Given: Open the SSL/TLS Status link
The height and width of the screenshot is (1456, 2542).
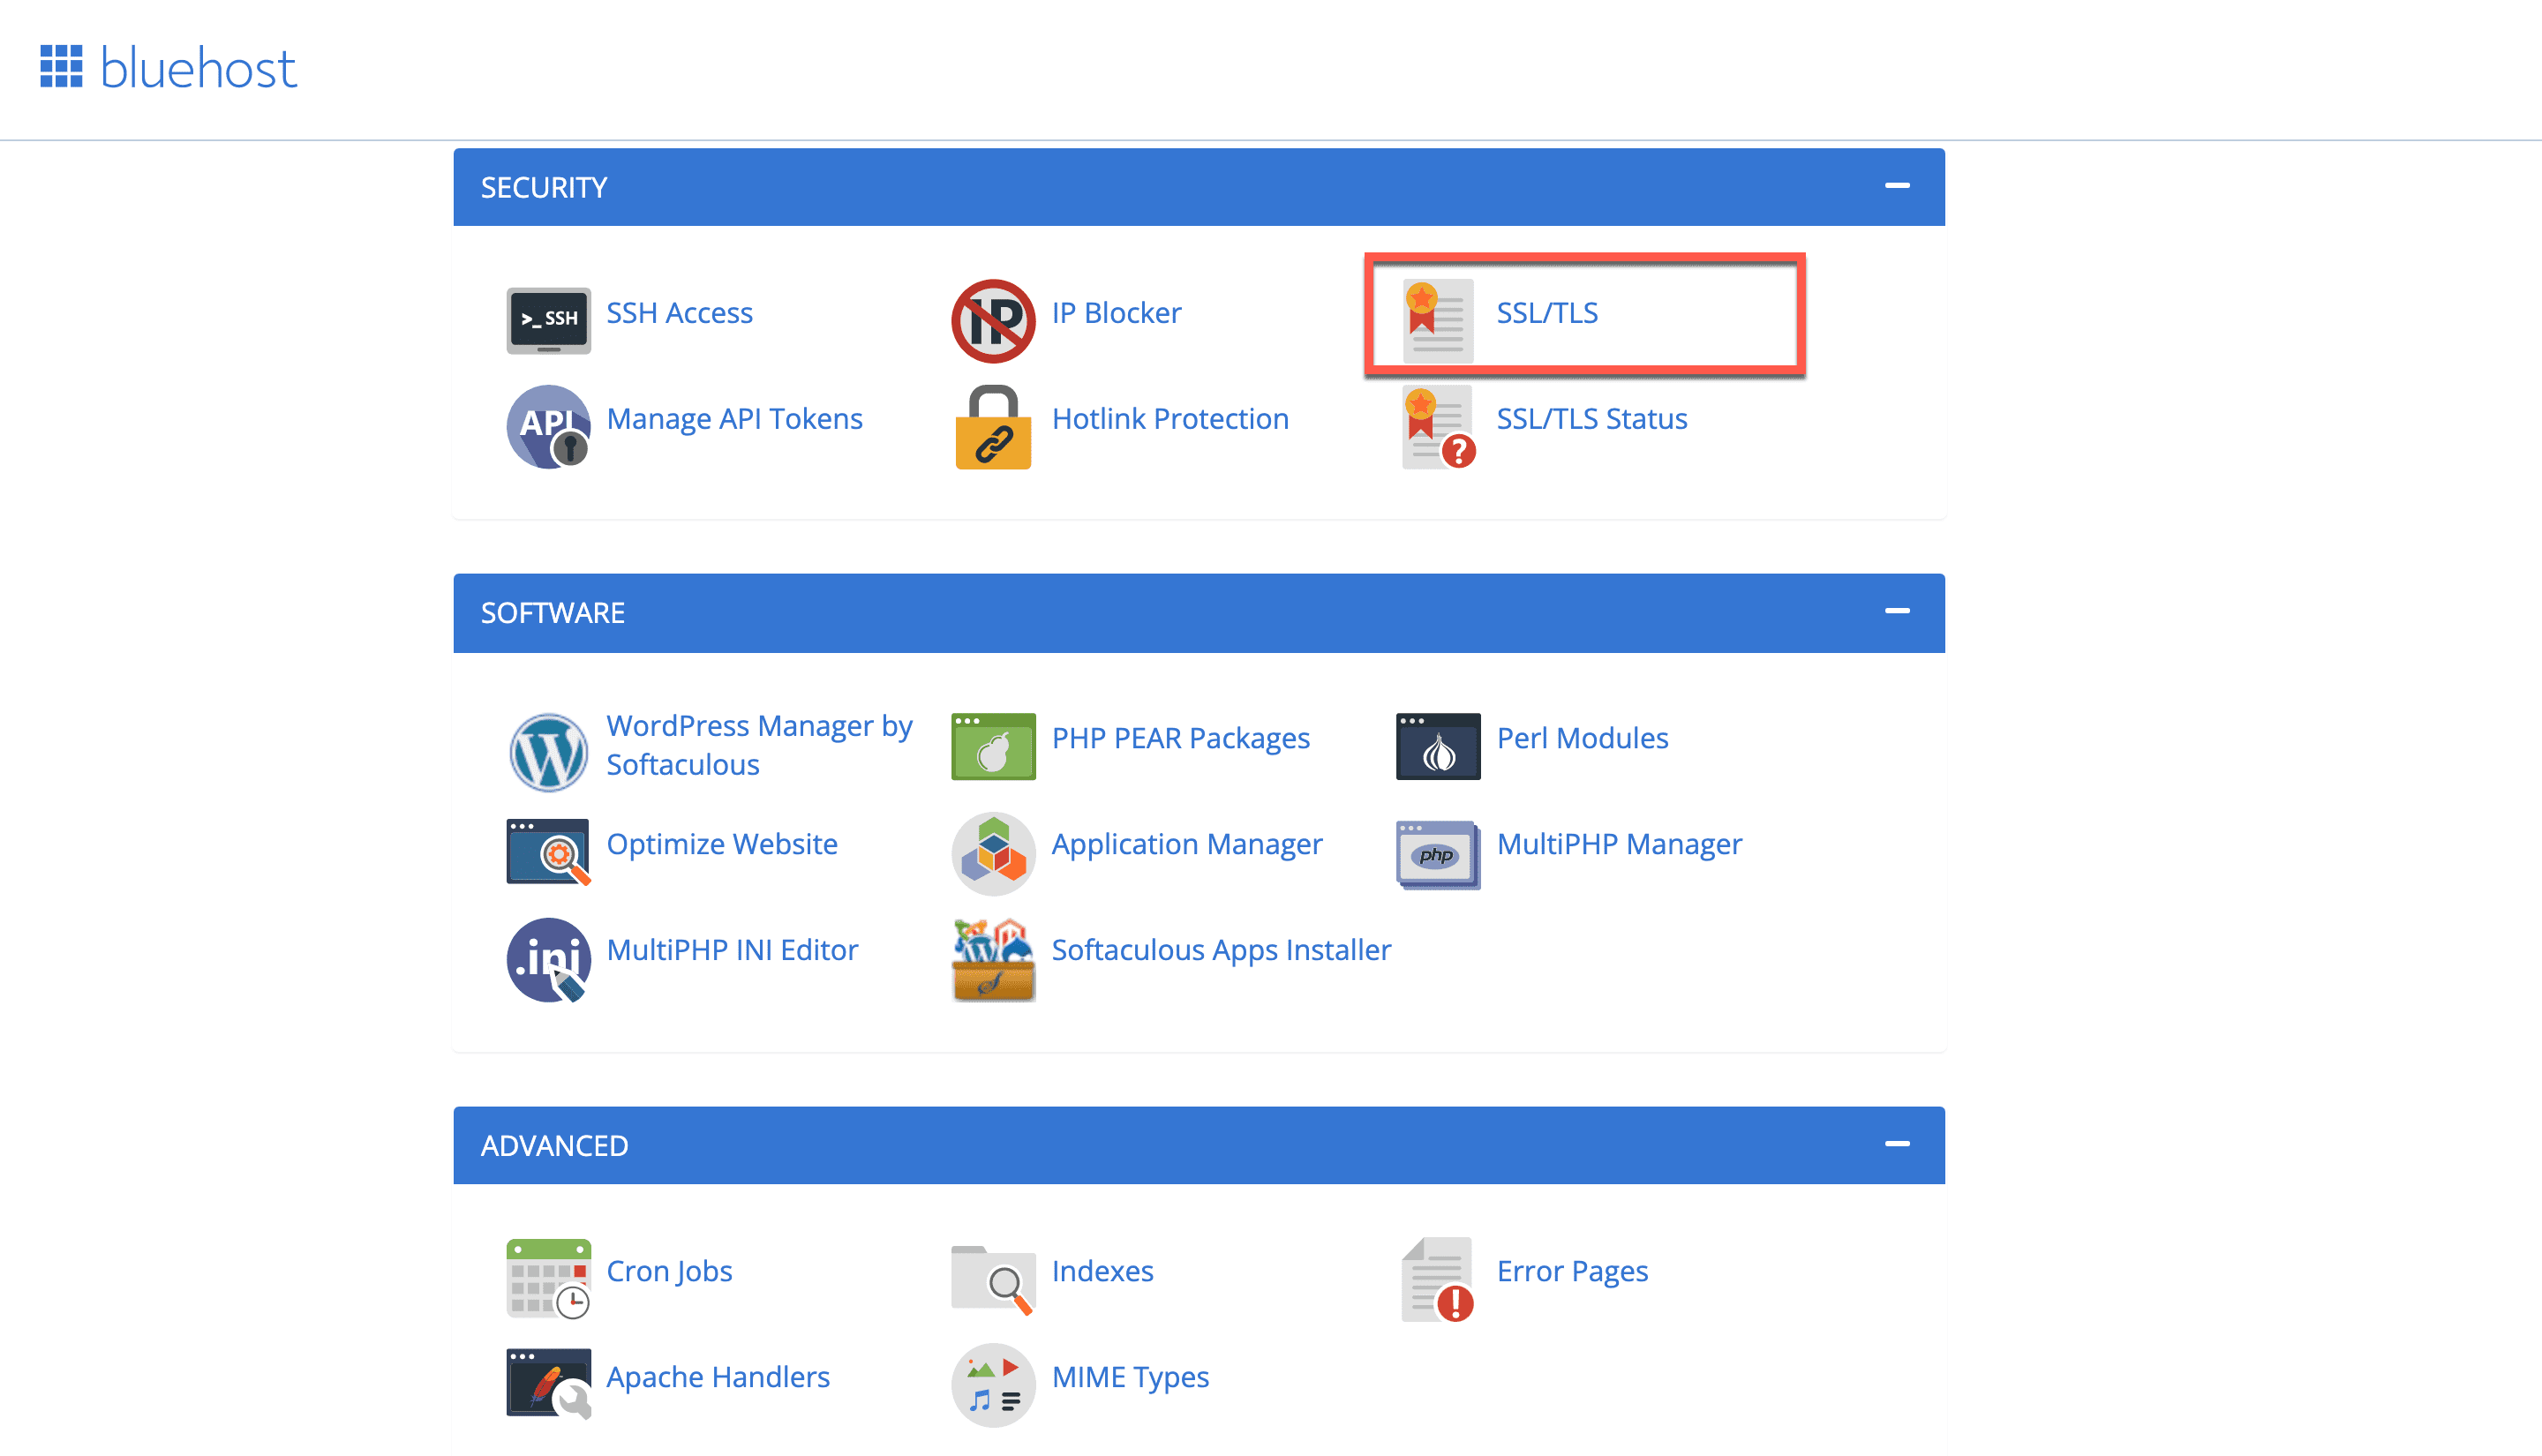Looking at the screenshot, I should (x=1591, y=419).
